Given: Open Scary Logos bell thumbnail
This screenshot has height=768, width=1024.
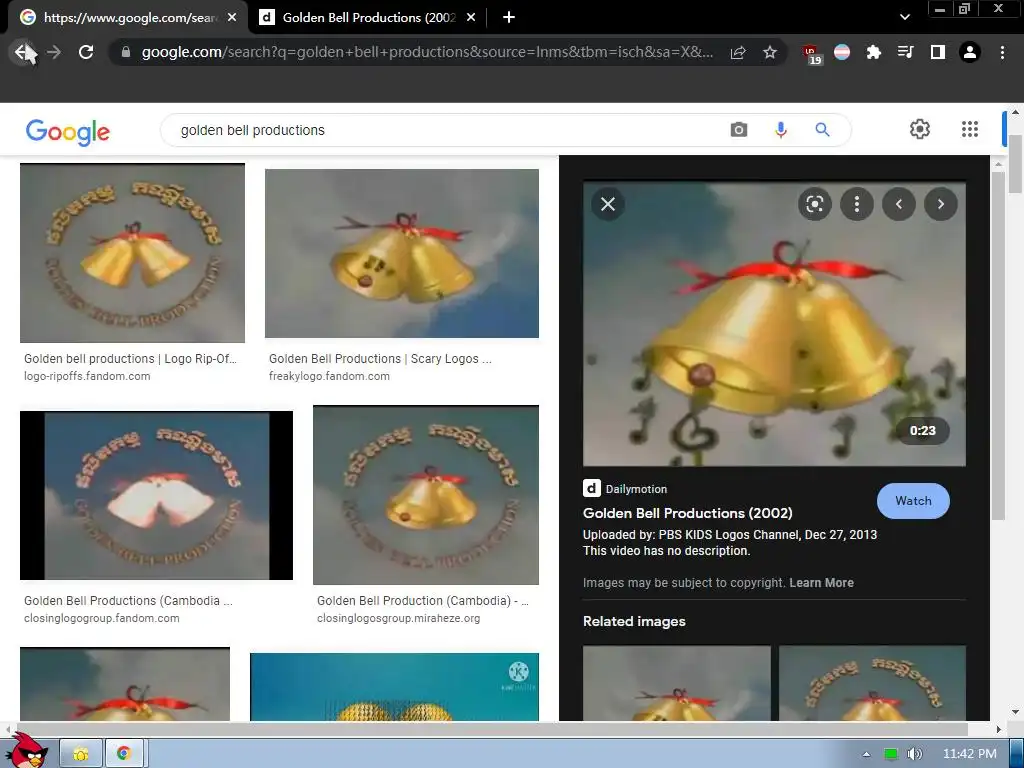Looking at the screenshot, I should [x=402, y=253].
